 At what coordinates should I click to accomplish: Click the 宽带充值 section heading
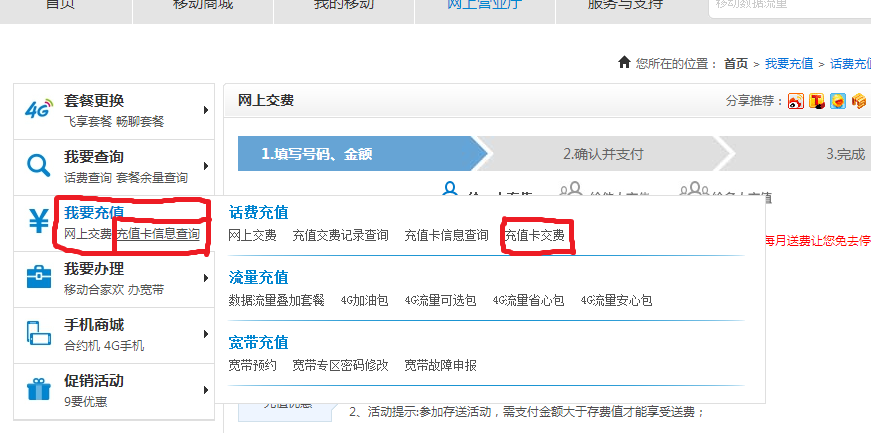[258, 342]
